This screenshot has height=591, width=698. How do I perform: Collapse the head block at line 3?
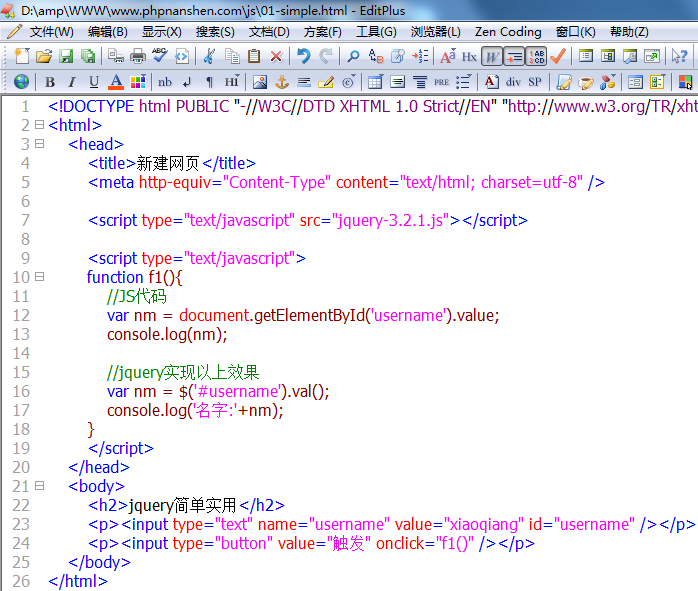click(40, 144)
